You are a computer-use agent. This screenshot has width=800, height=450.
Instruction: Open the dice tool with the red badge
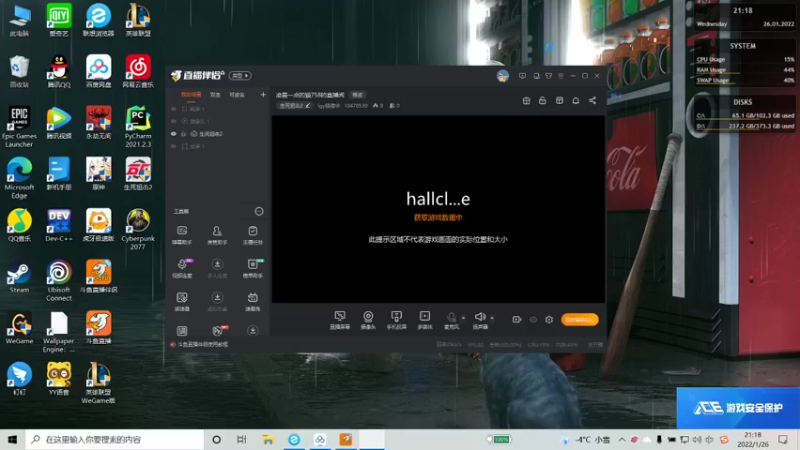(x=218, y=331)
